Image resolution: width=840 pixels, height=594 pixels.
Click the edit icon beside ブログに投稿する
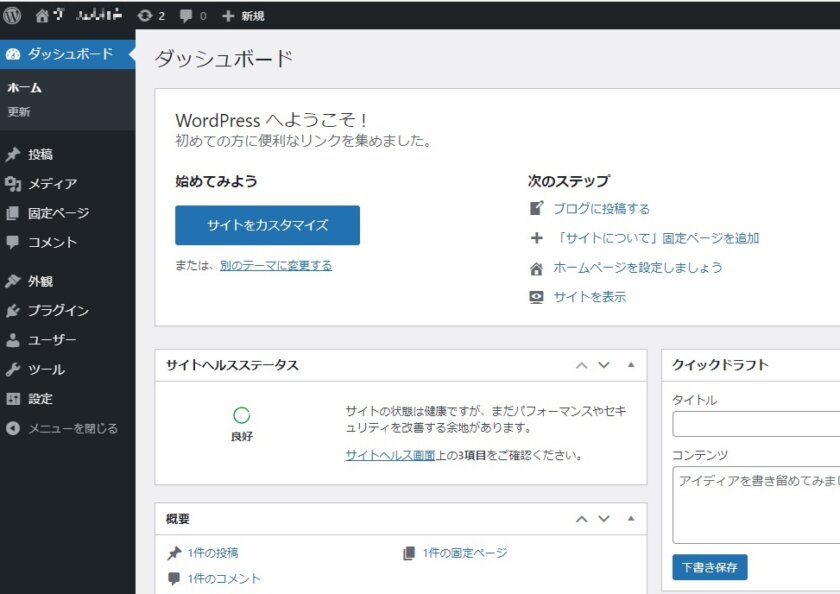536,208
